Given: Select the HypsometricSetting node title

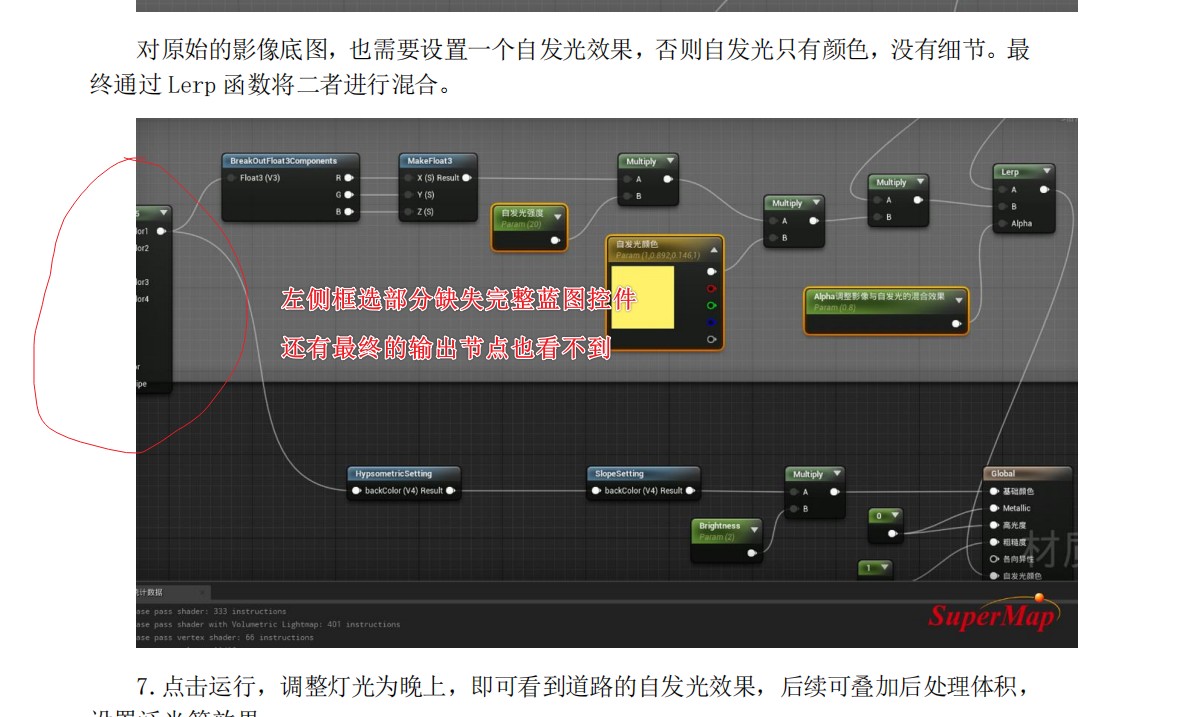Looking at the screenshot, I should pyautogui.click(x=393, y=473).
